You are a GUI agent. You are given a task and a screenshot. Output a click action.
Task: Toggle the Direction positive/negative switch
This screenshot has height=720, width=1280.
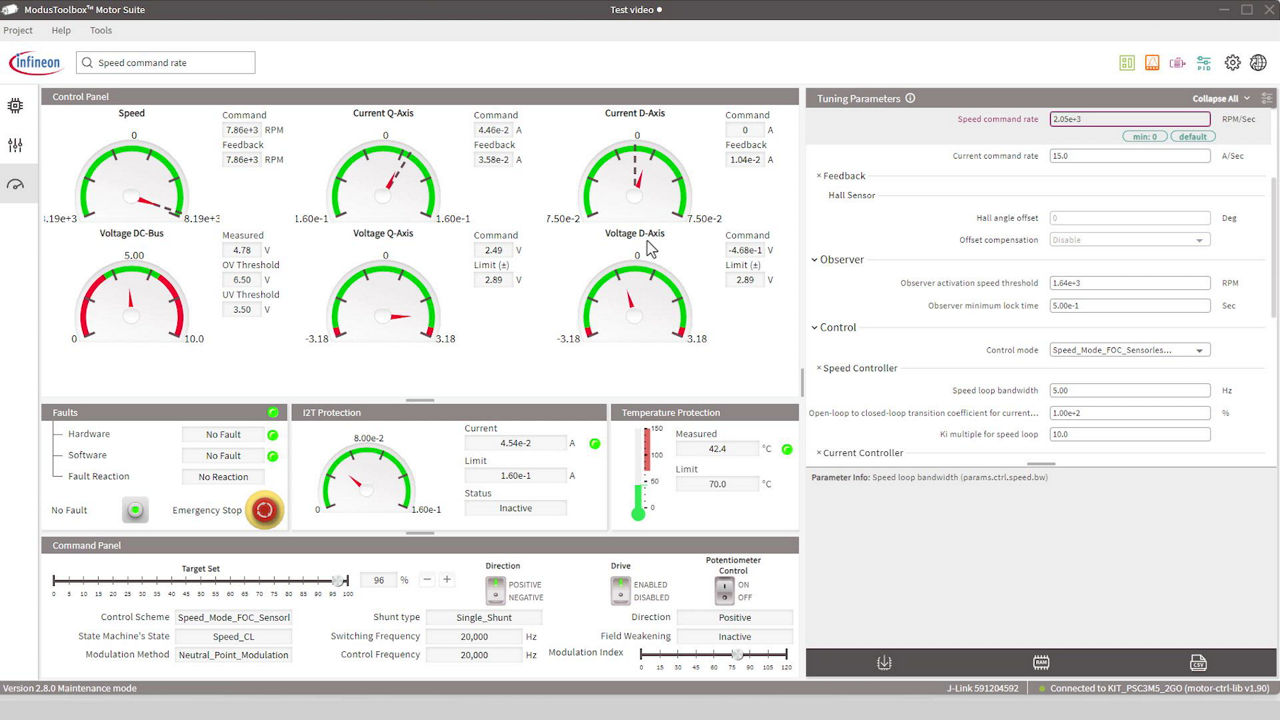[495, 591]
